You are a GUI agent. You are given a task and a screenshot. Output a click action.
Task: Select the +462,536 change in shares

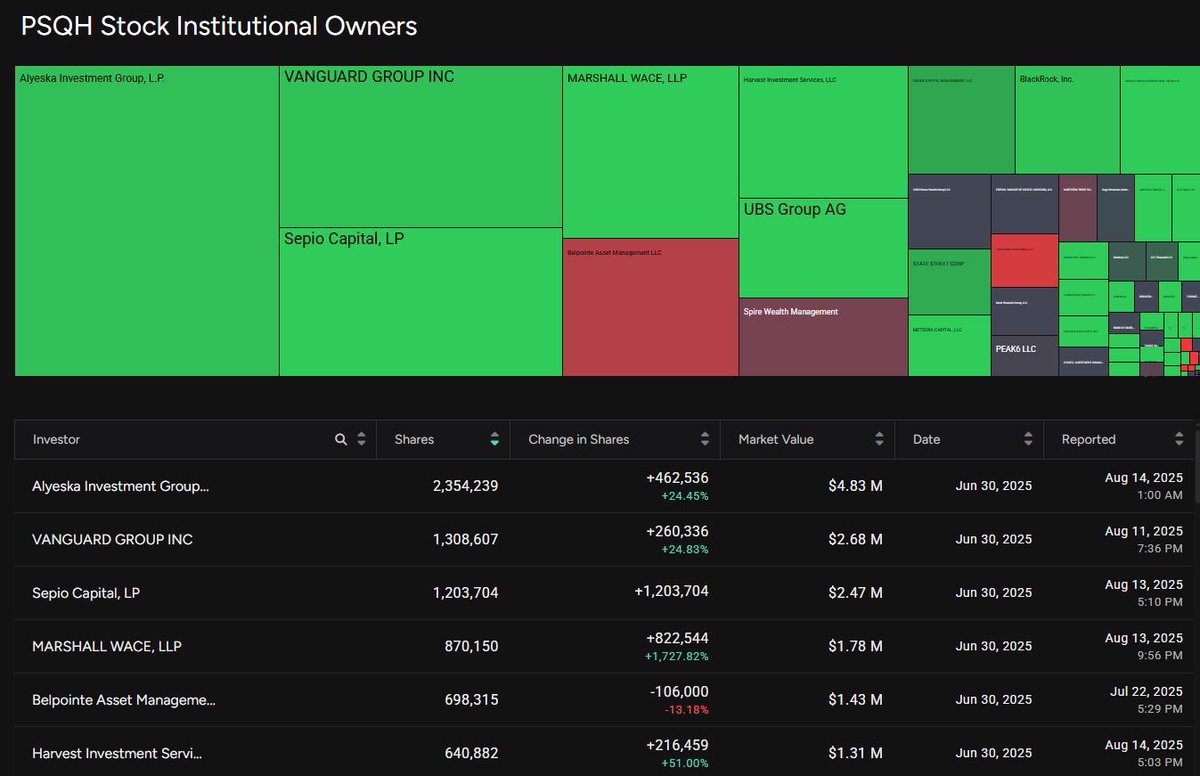point(677,478)
